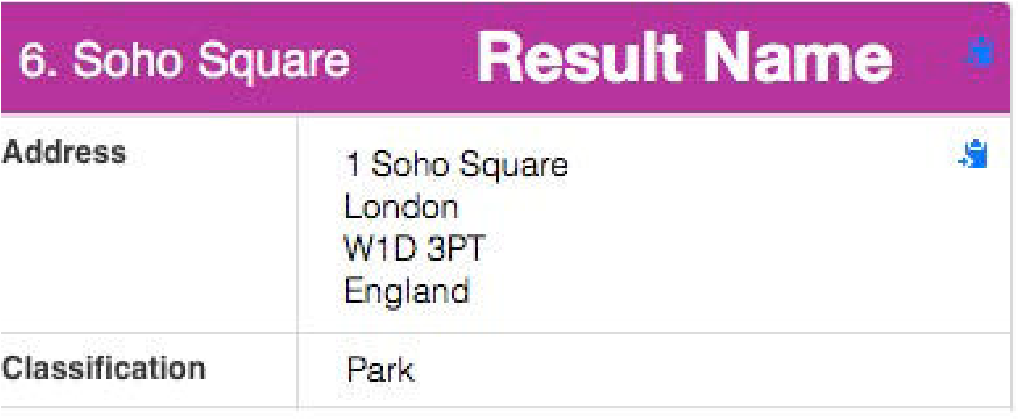The width and height of the screenshot is (1018, 419).
Task: Click the "Result Name" heading text
Action: tap(685, 58)
